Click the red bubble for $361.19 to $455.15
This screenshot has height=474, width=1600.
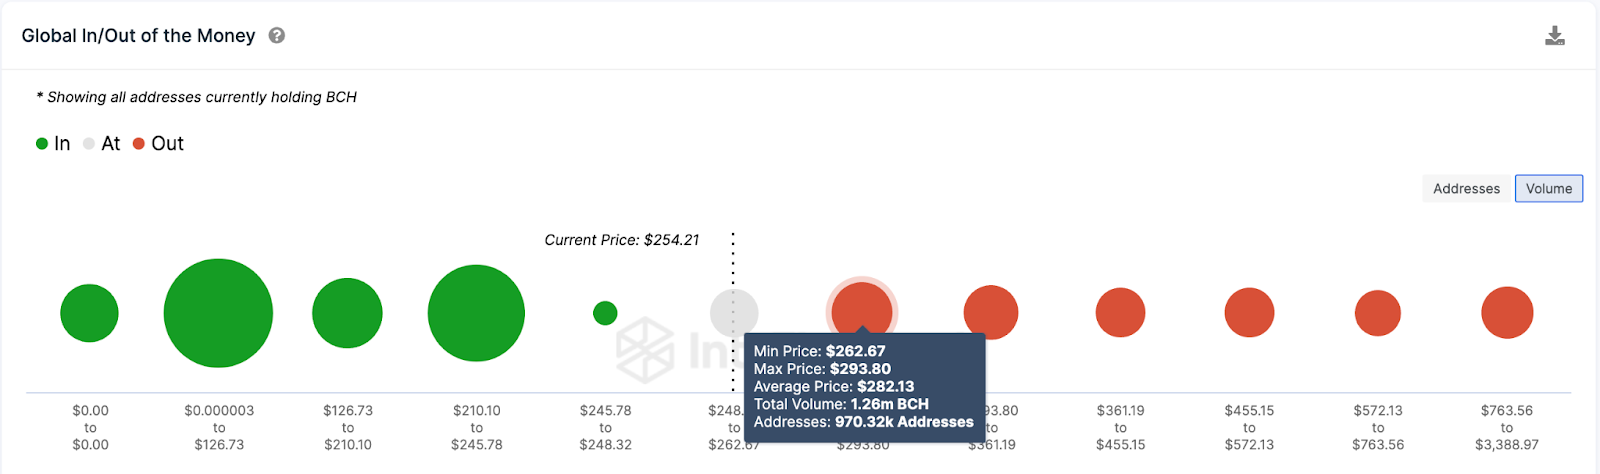click(1120, 313)
